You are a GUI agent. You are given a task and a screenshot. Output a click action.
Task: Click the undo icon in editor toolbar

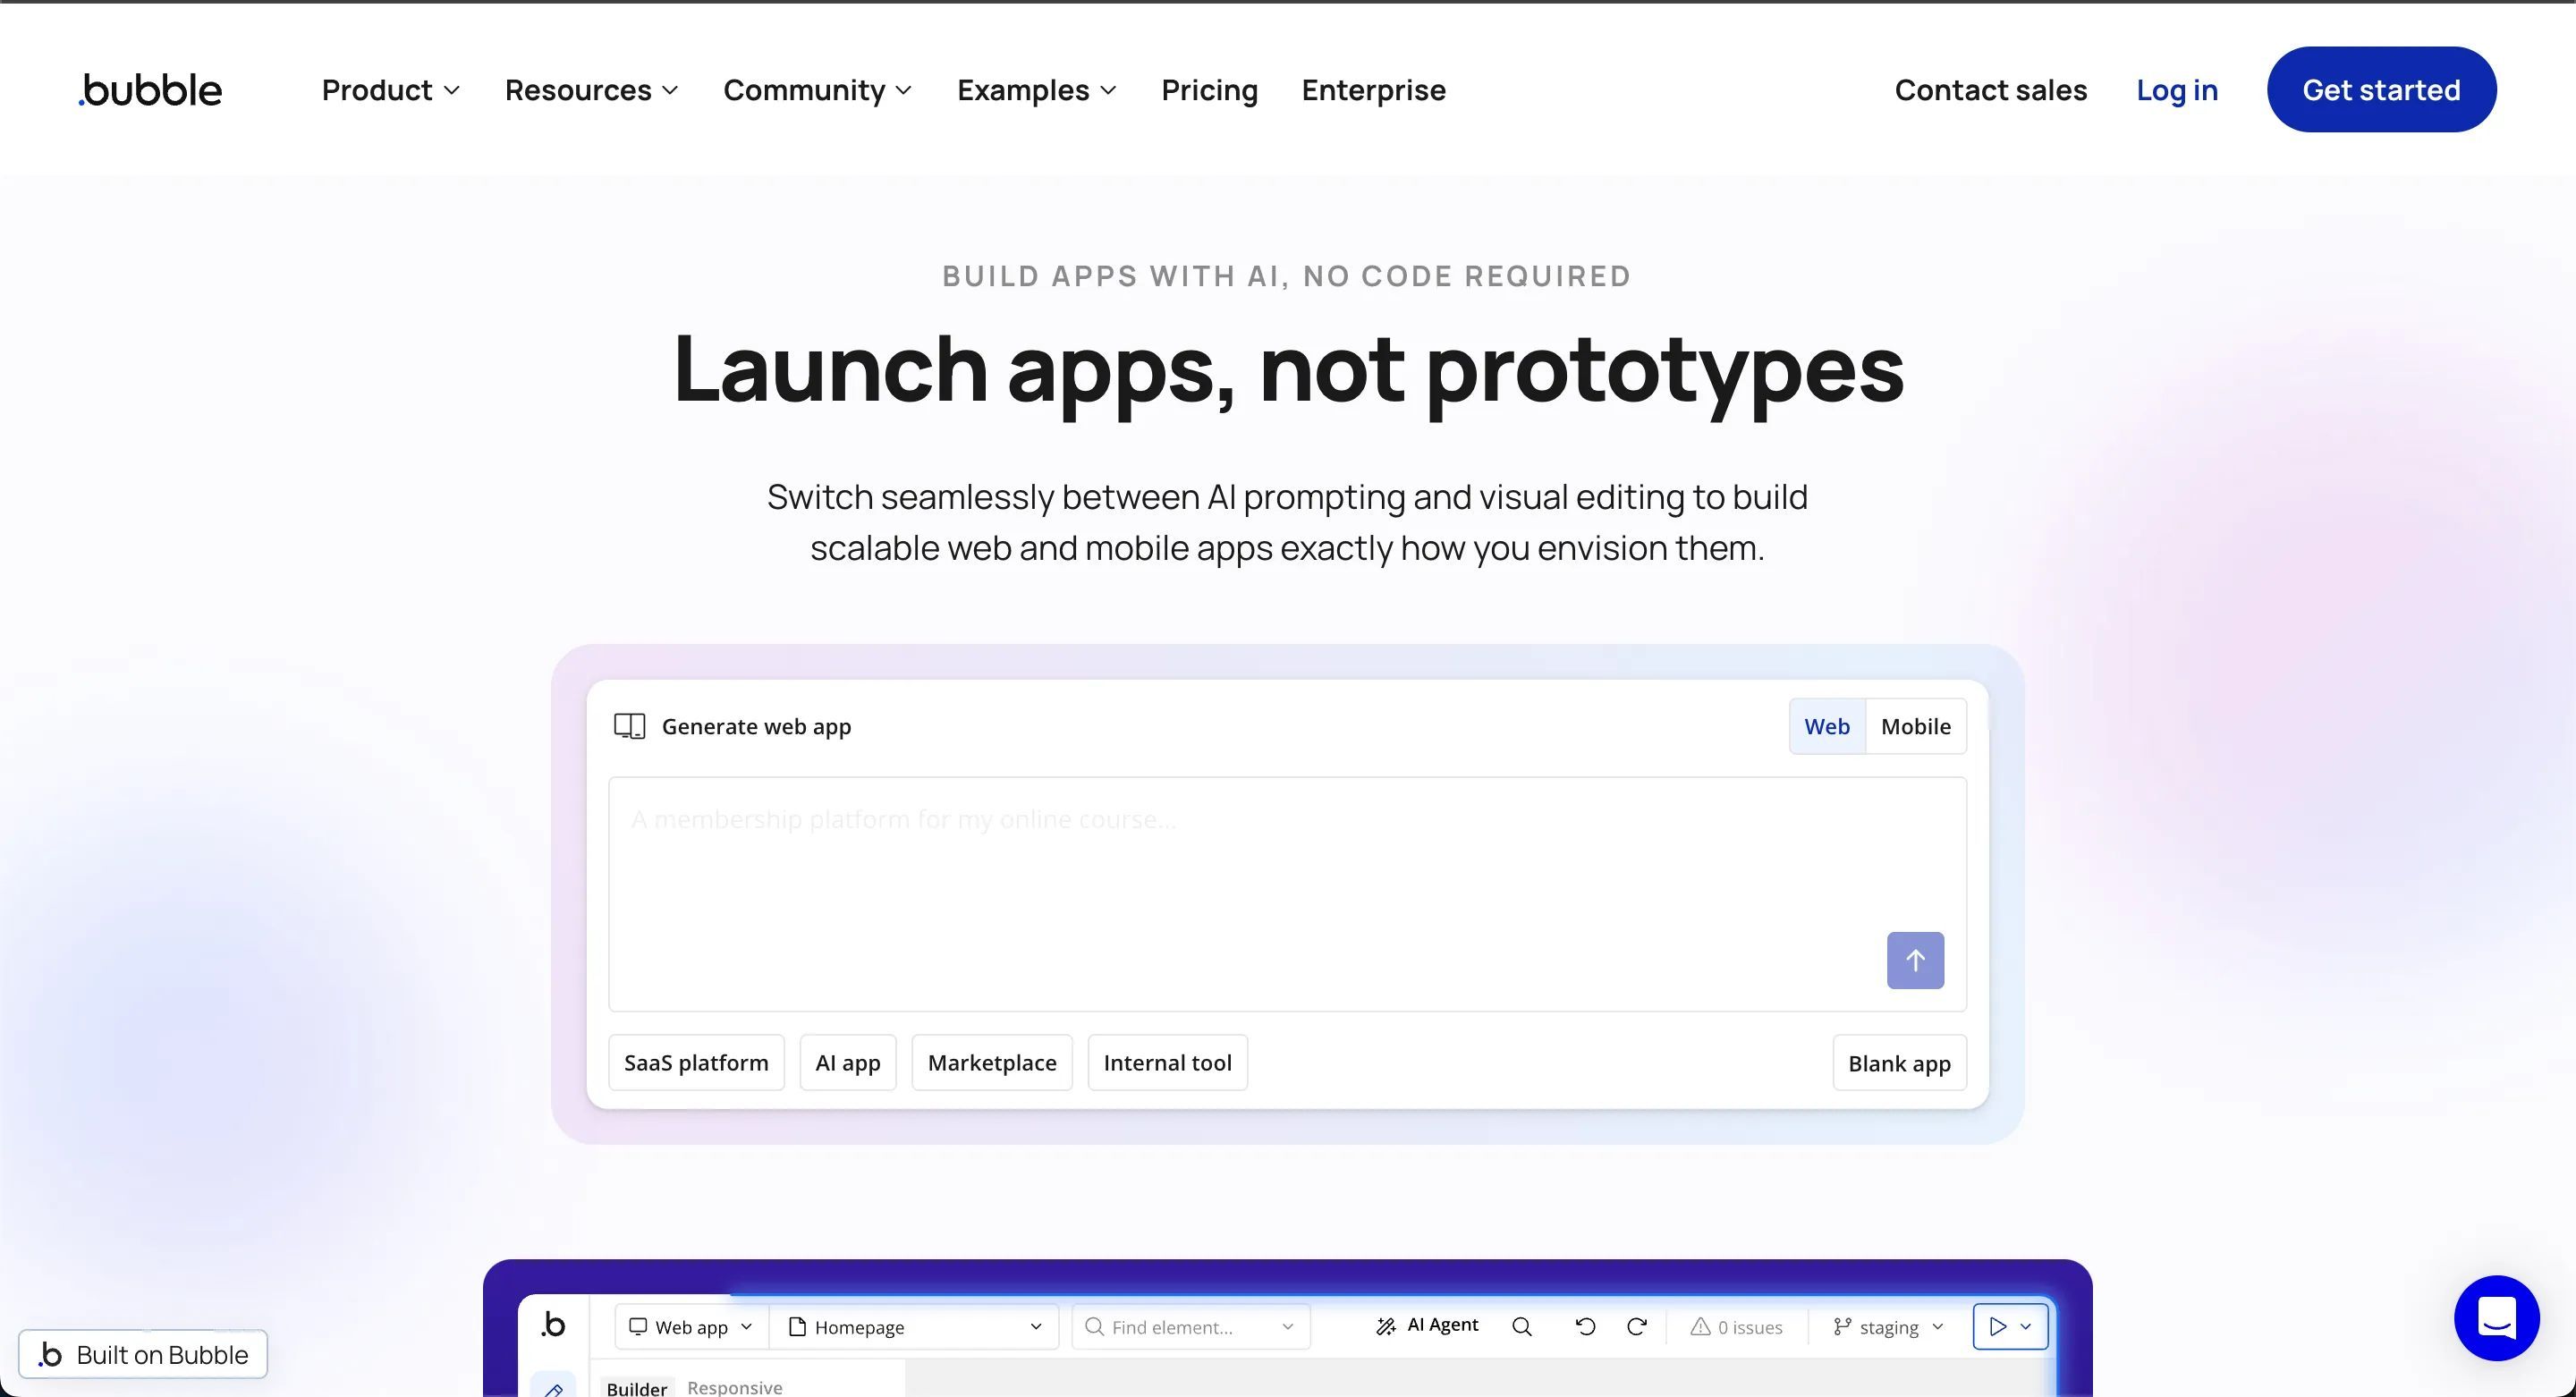[1585, 1327]
